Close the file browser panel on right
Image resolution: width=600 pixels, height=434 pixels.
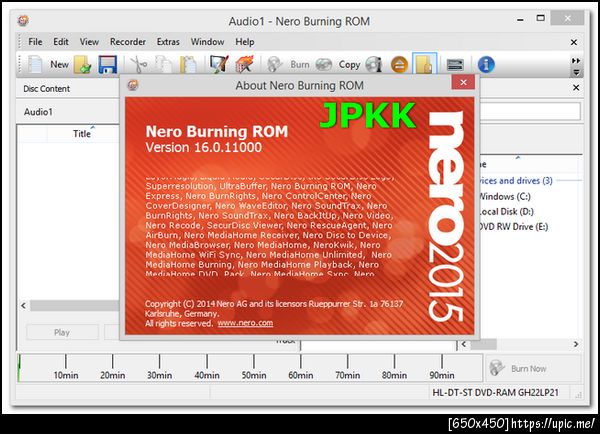[x=576, y=88]
